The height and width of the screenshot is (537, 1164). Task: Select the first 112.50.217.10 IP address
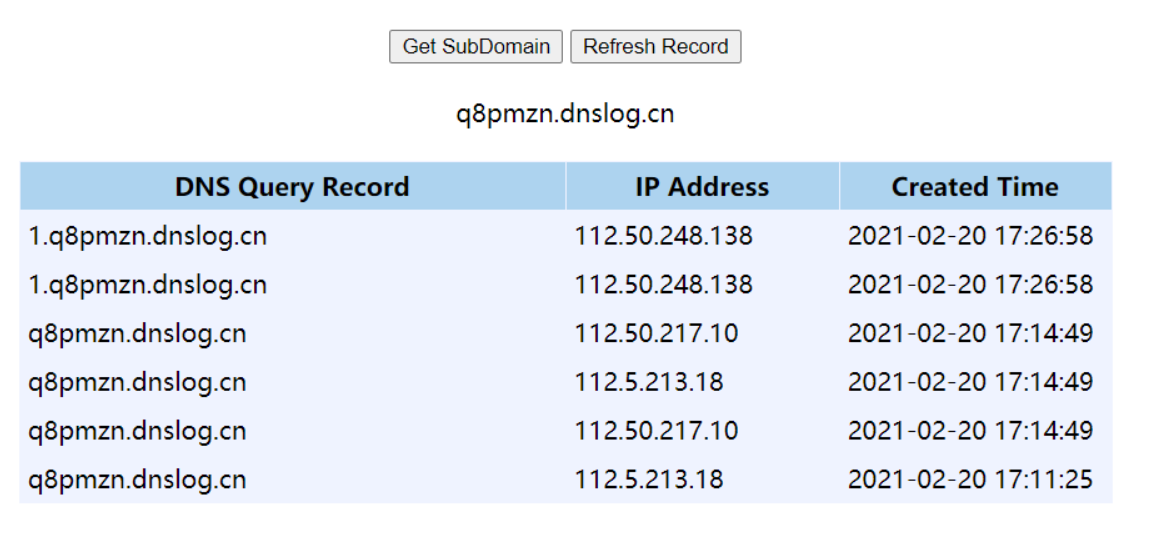coord(656,333)
